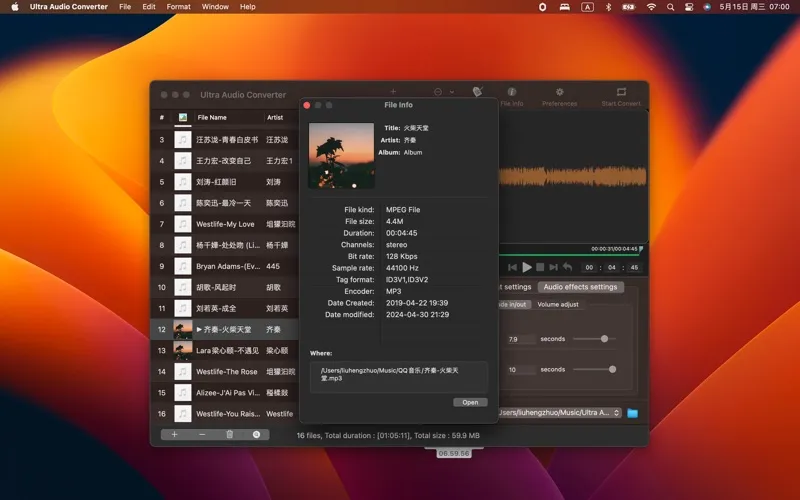
Task: Open the Format menu
Action: (x=179, y=7)
